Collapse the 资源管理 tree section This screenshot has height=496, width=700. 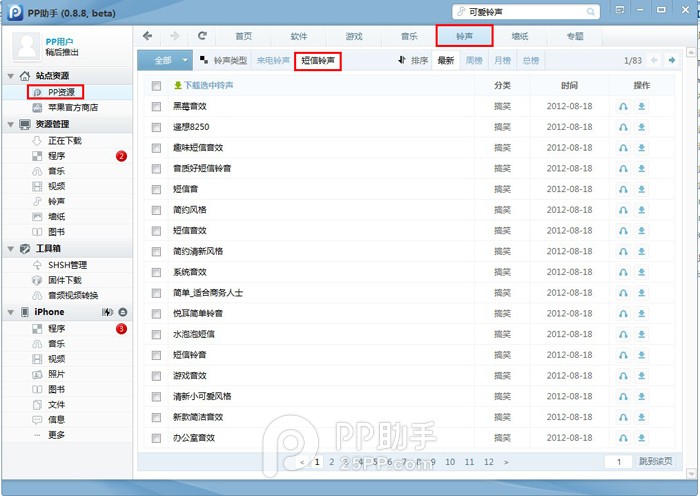pyautogui.click(x=11, y=125)
